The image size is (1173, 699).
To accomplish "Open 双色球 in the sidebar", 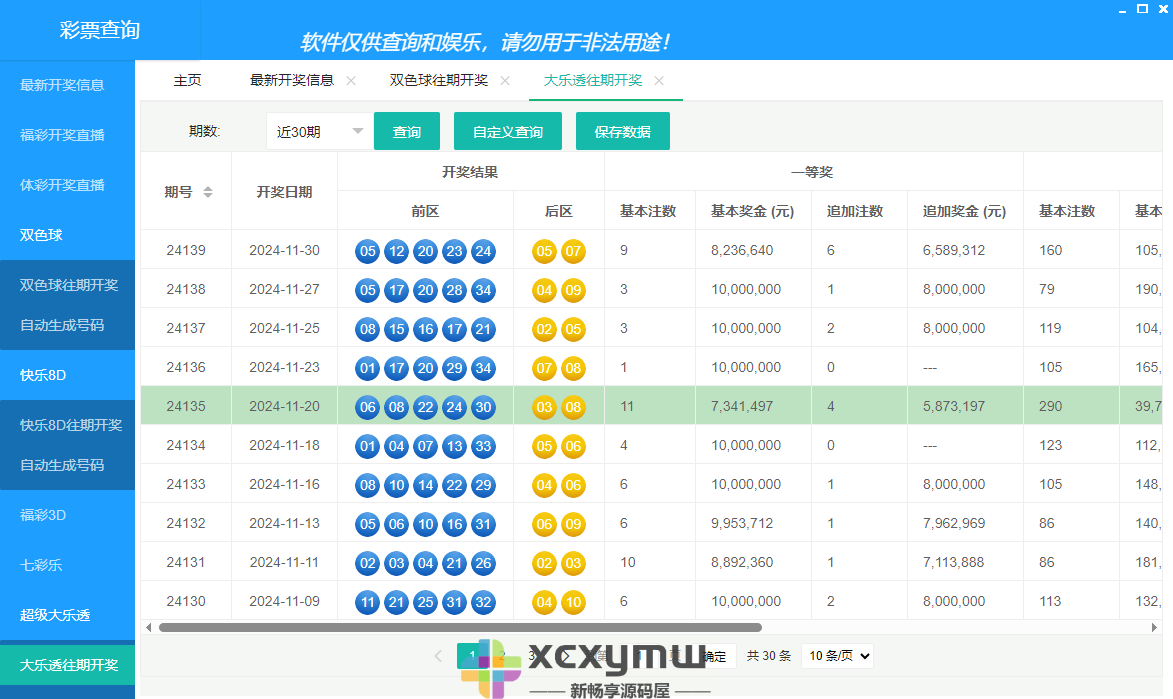I will 40,235.
